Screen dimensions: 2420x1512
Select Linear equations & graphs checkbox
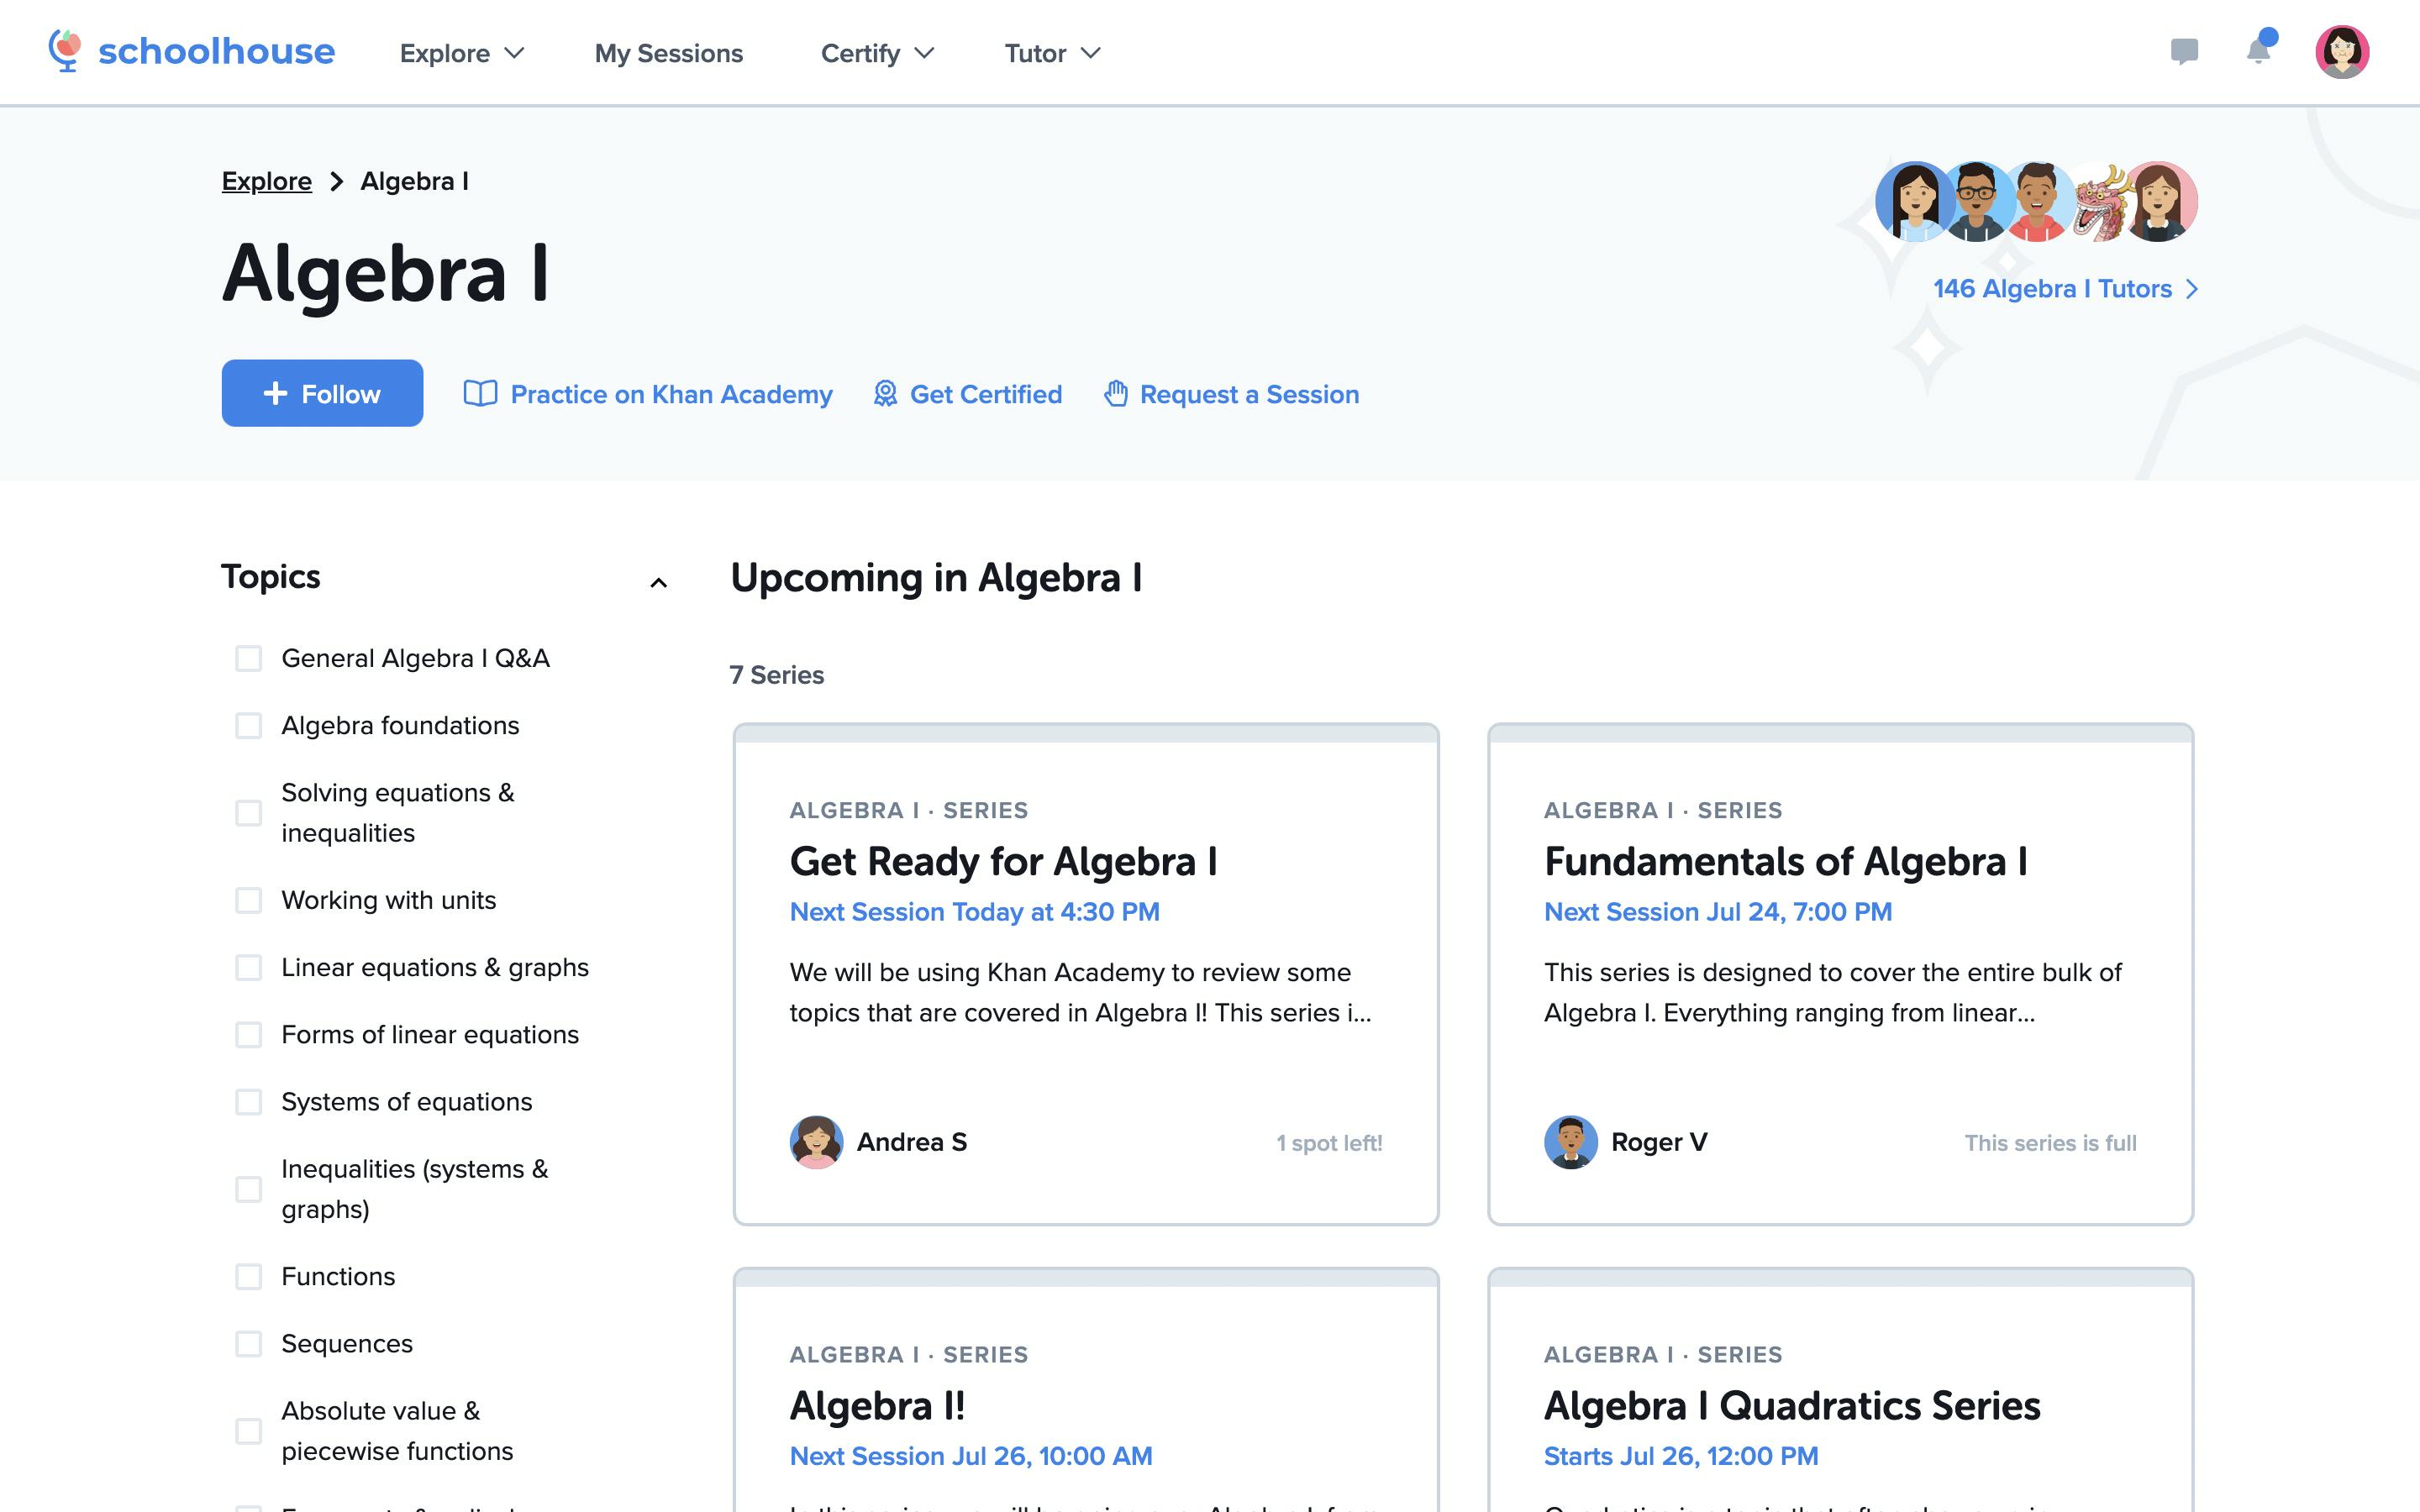248,967
